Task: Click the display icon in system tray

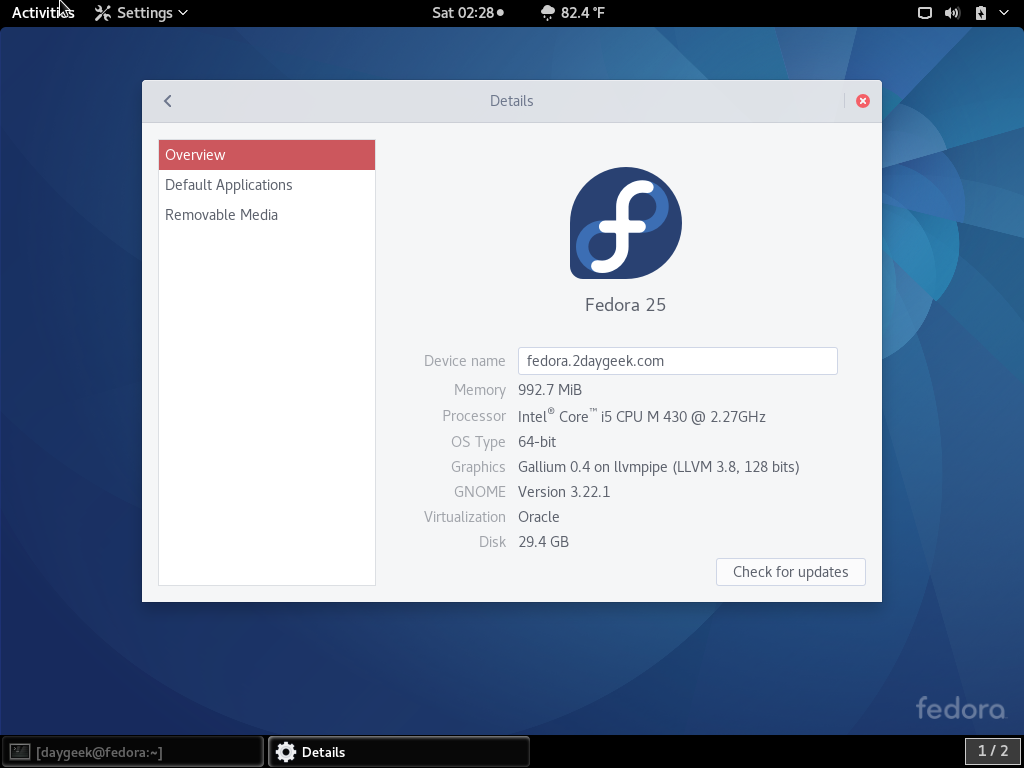Action: [x=925, y=13]
